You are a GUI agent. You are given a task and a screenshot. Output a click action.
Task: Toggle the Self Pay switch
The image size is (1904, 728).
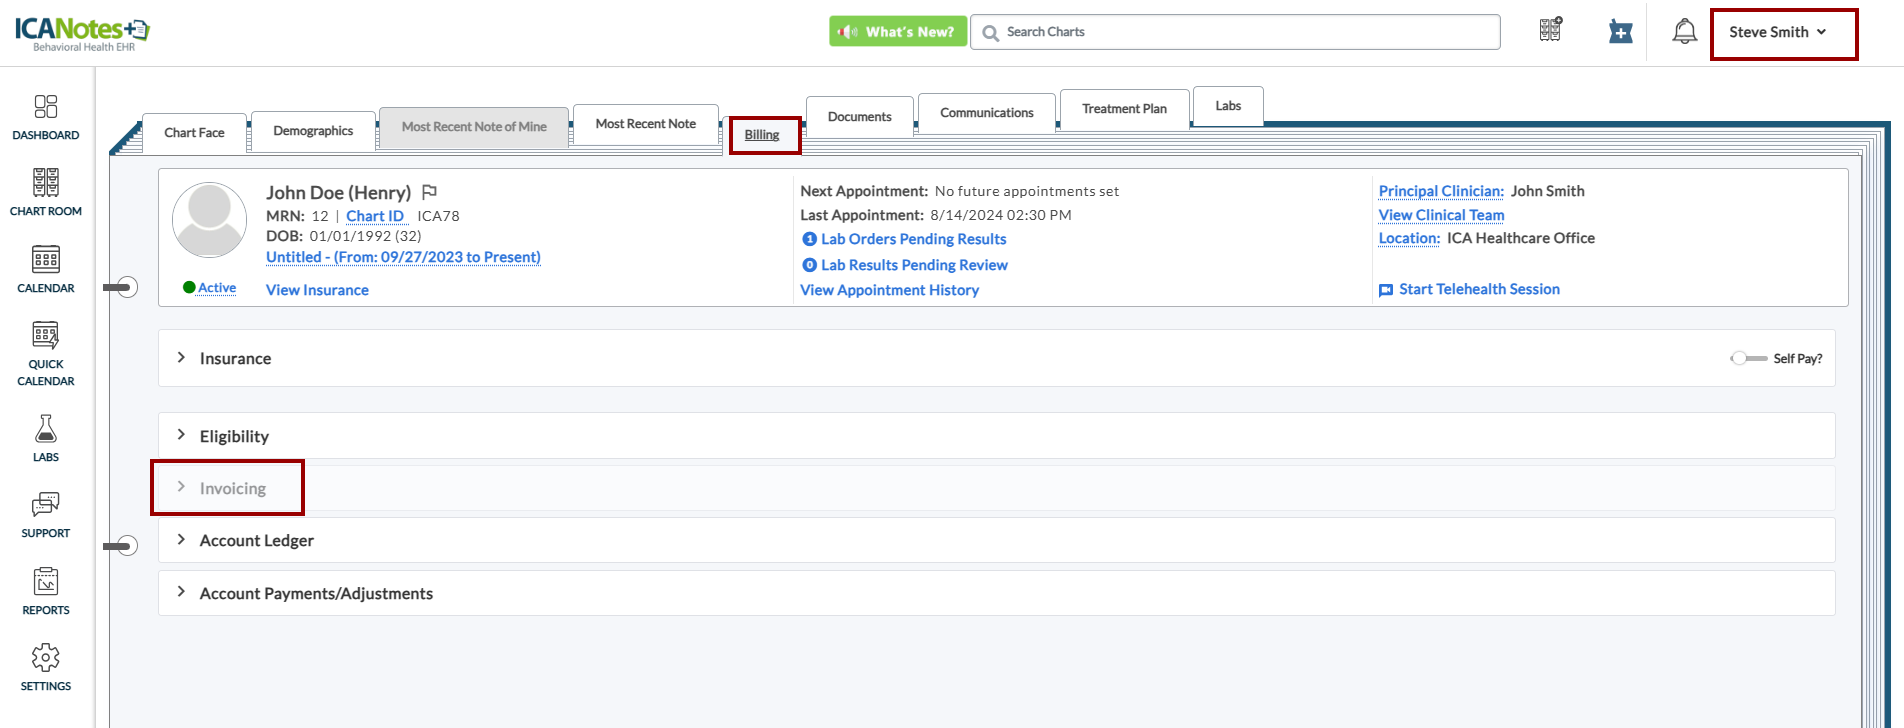point(1747,358)
